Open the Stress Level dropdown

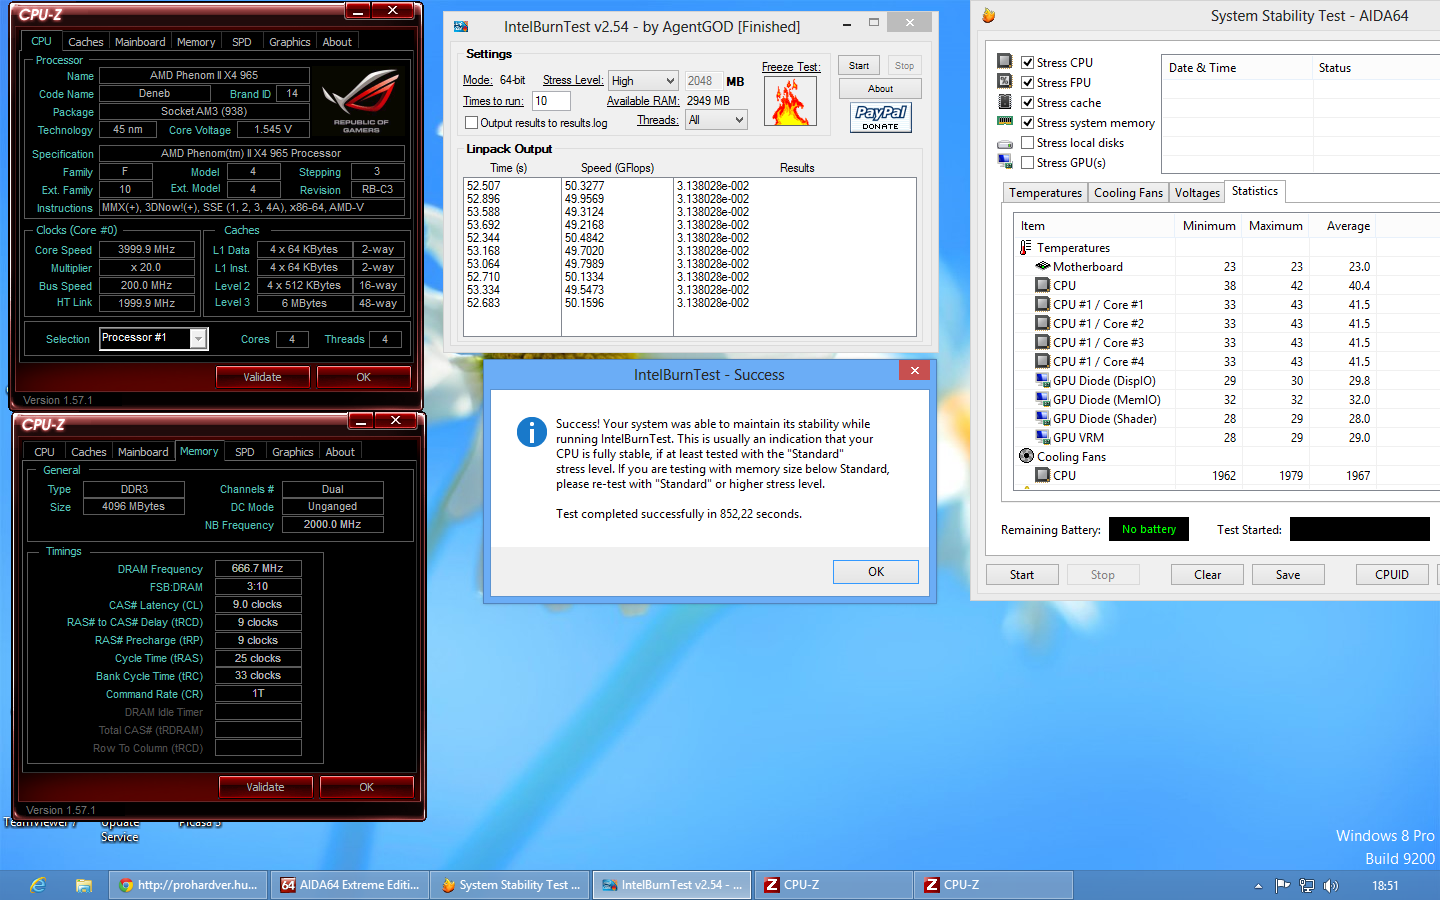coord(643,80)
